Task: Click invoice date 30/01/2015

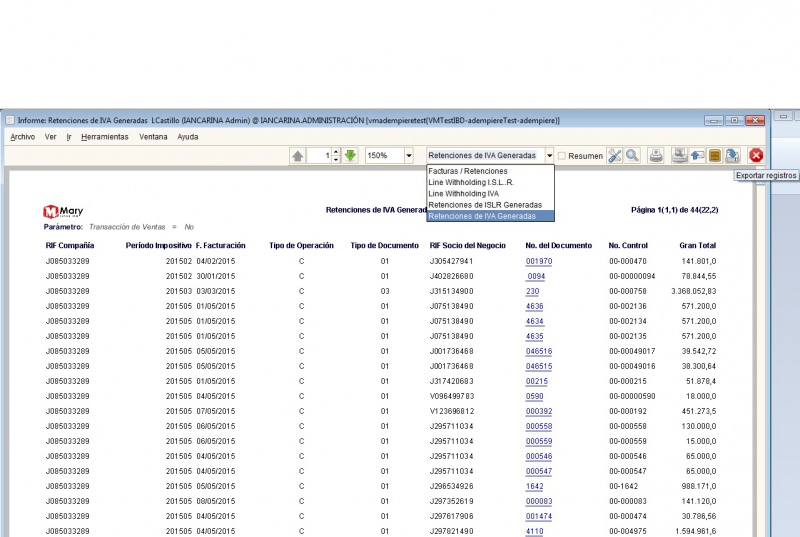Action: pos(216,276)
